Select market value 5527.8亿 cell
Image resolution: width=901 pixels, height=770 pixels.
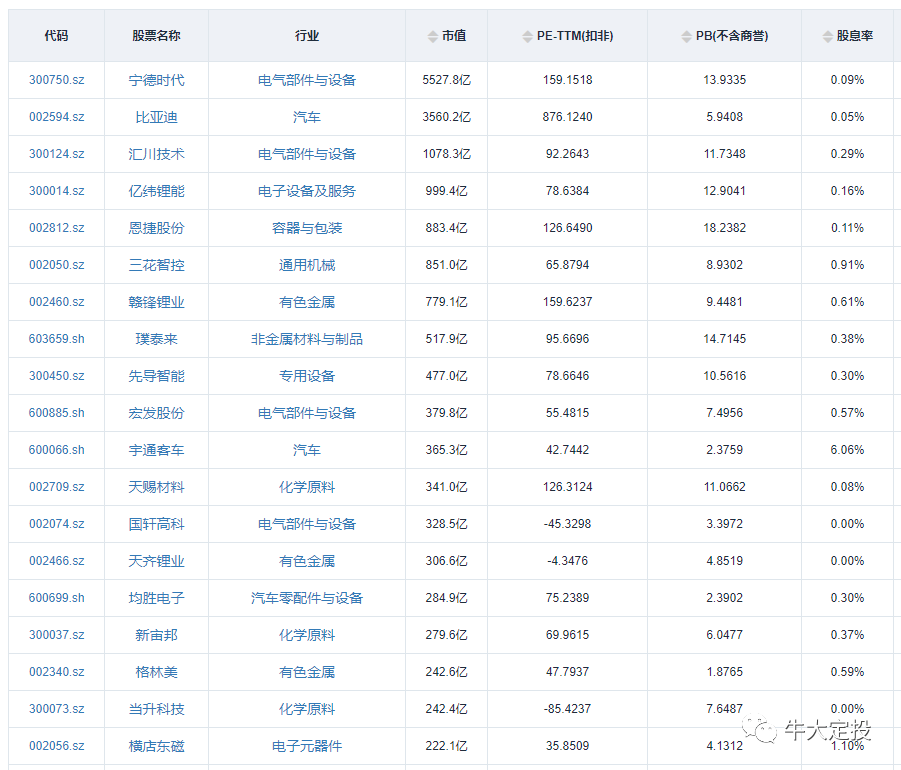click(446, 80)
